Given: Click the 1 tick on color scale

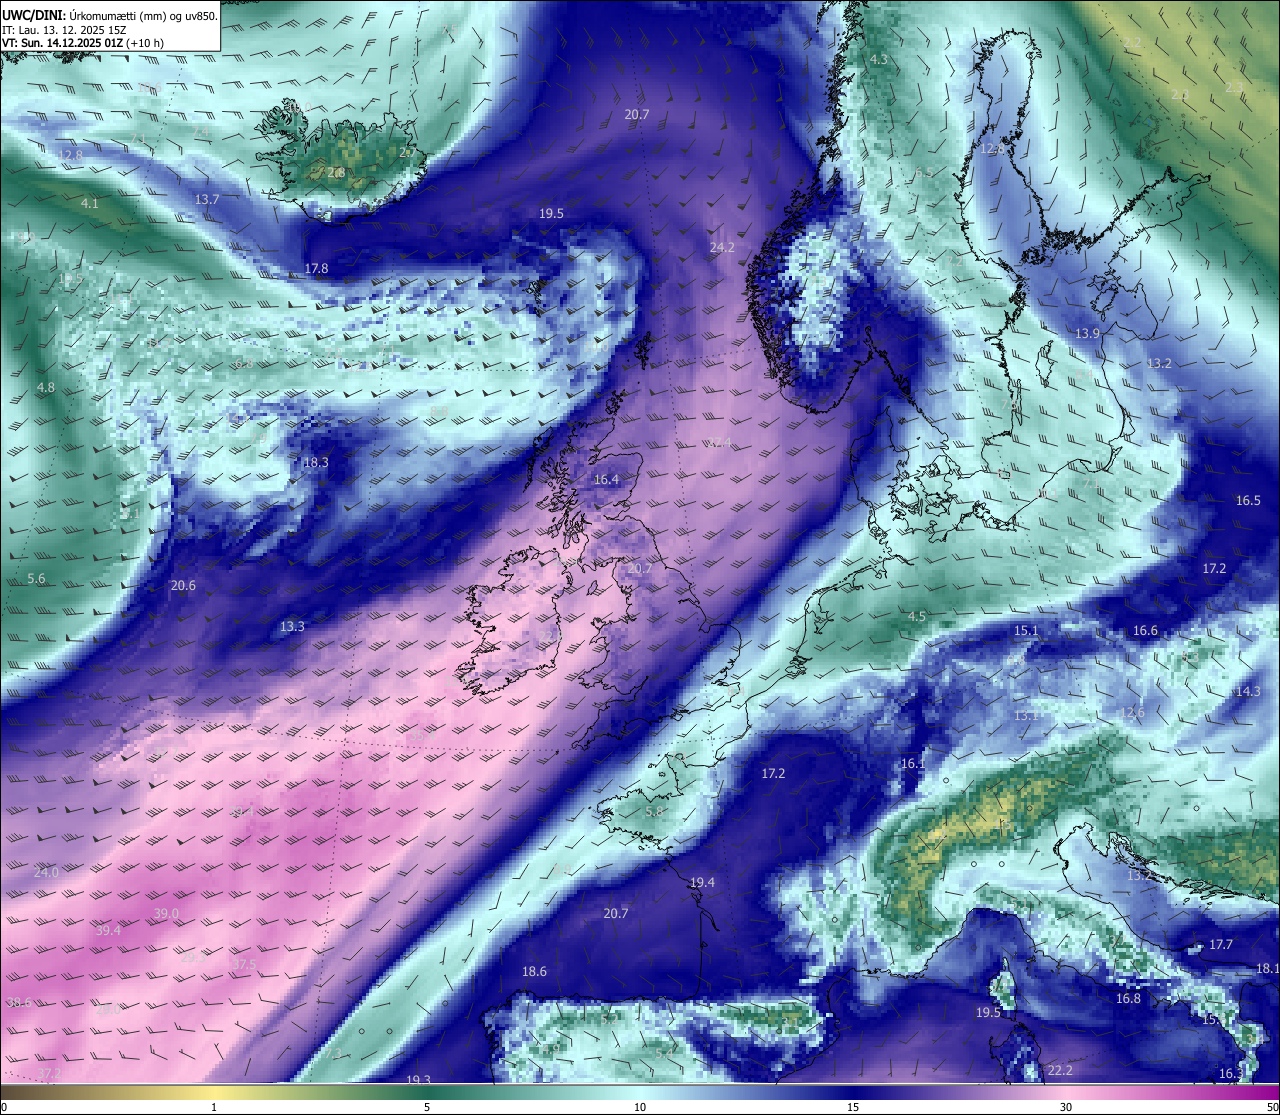Looking at the screenshot, I should pos(214,1106).
